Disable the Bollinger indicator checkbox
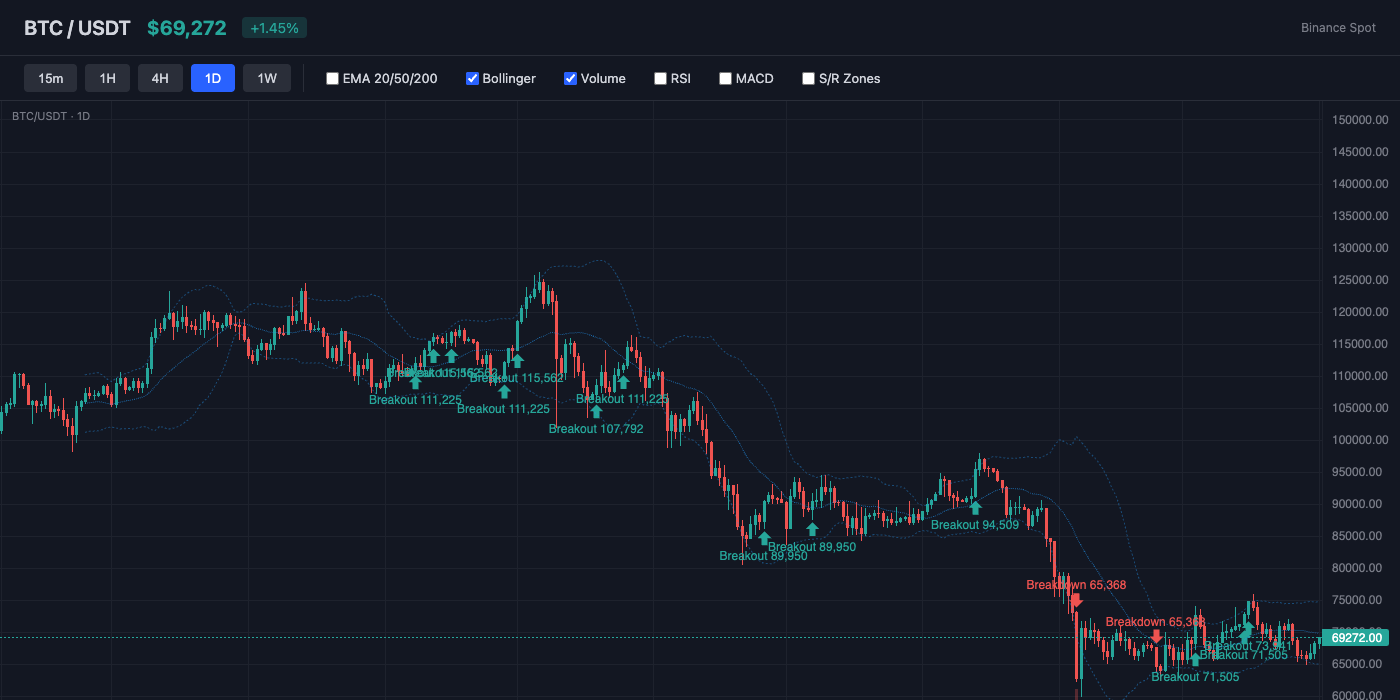This screenshot has width=1400, height=700. coord(472,78)
